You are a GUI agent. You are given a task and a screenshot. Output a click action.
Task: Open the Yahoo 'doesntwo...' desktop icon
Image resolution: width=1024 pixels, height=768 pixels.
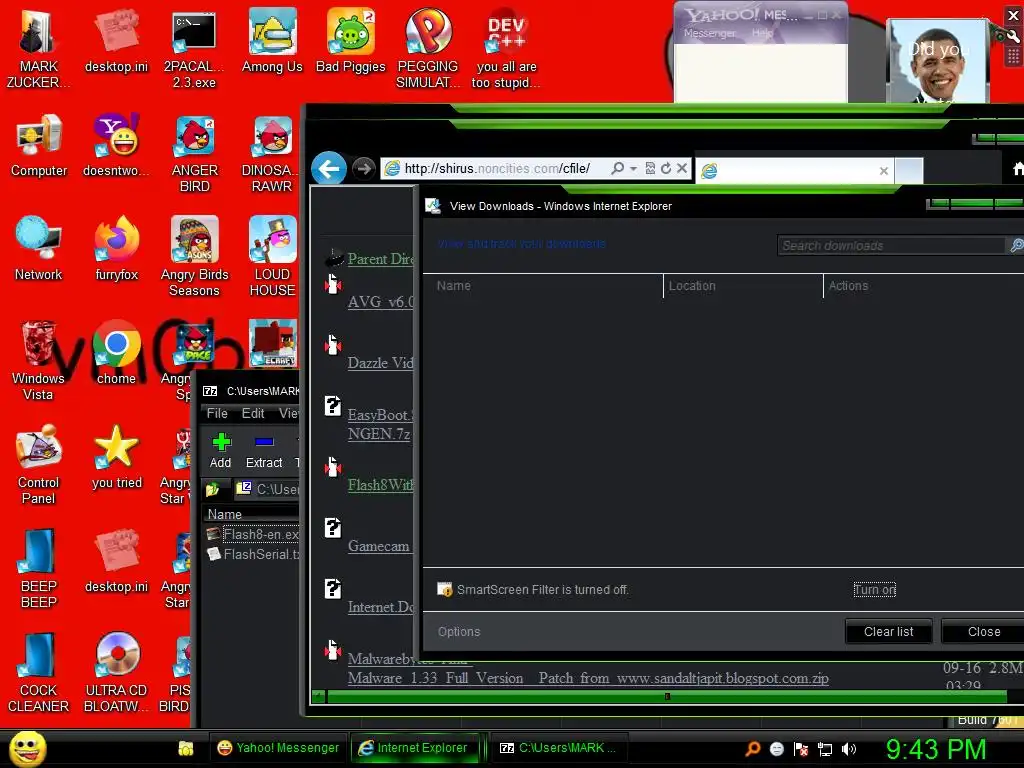click(x=116, y=145)
